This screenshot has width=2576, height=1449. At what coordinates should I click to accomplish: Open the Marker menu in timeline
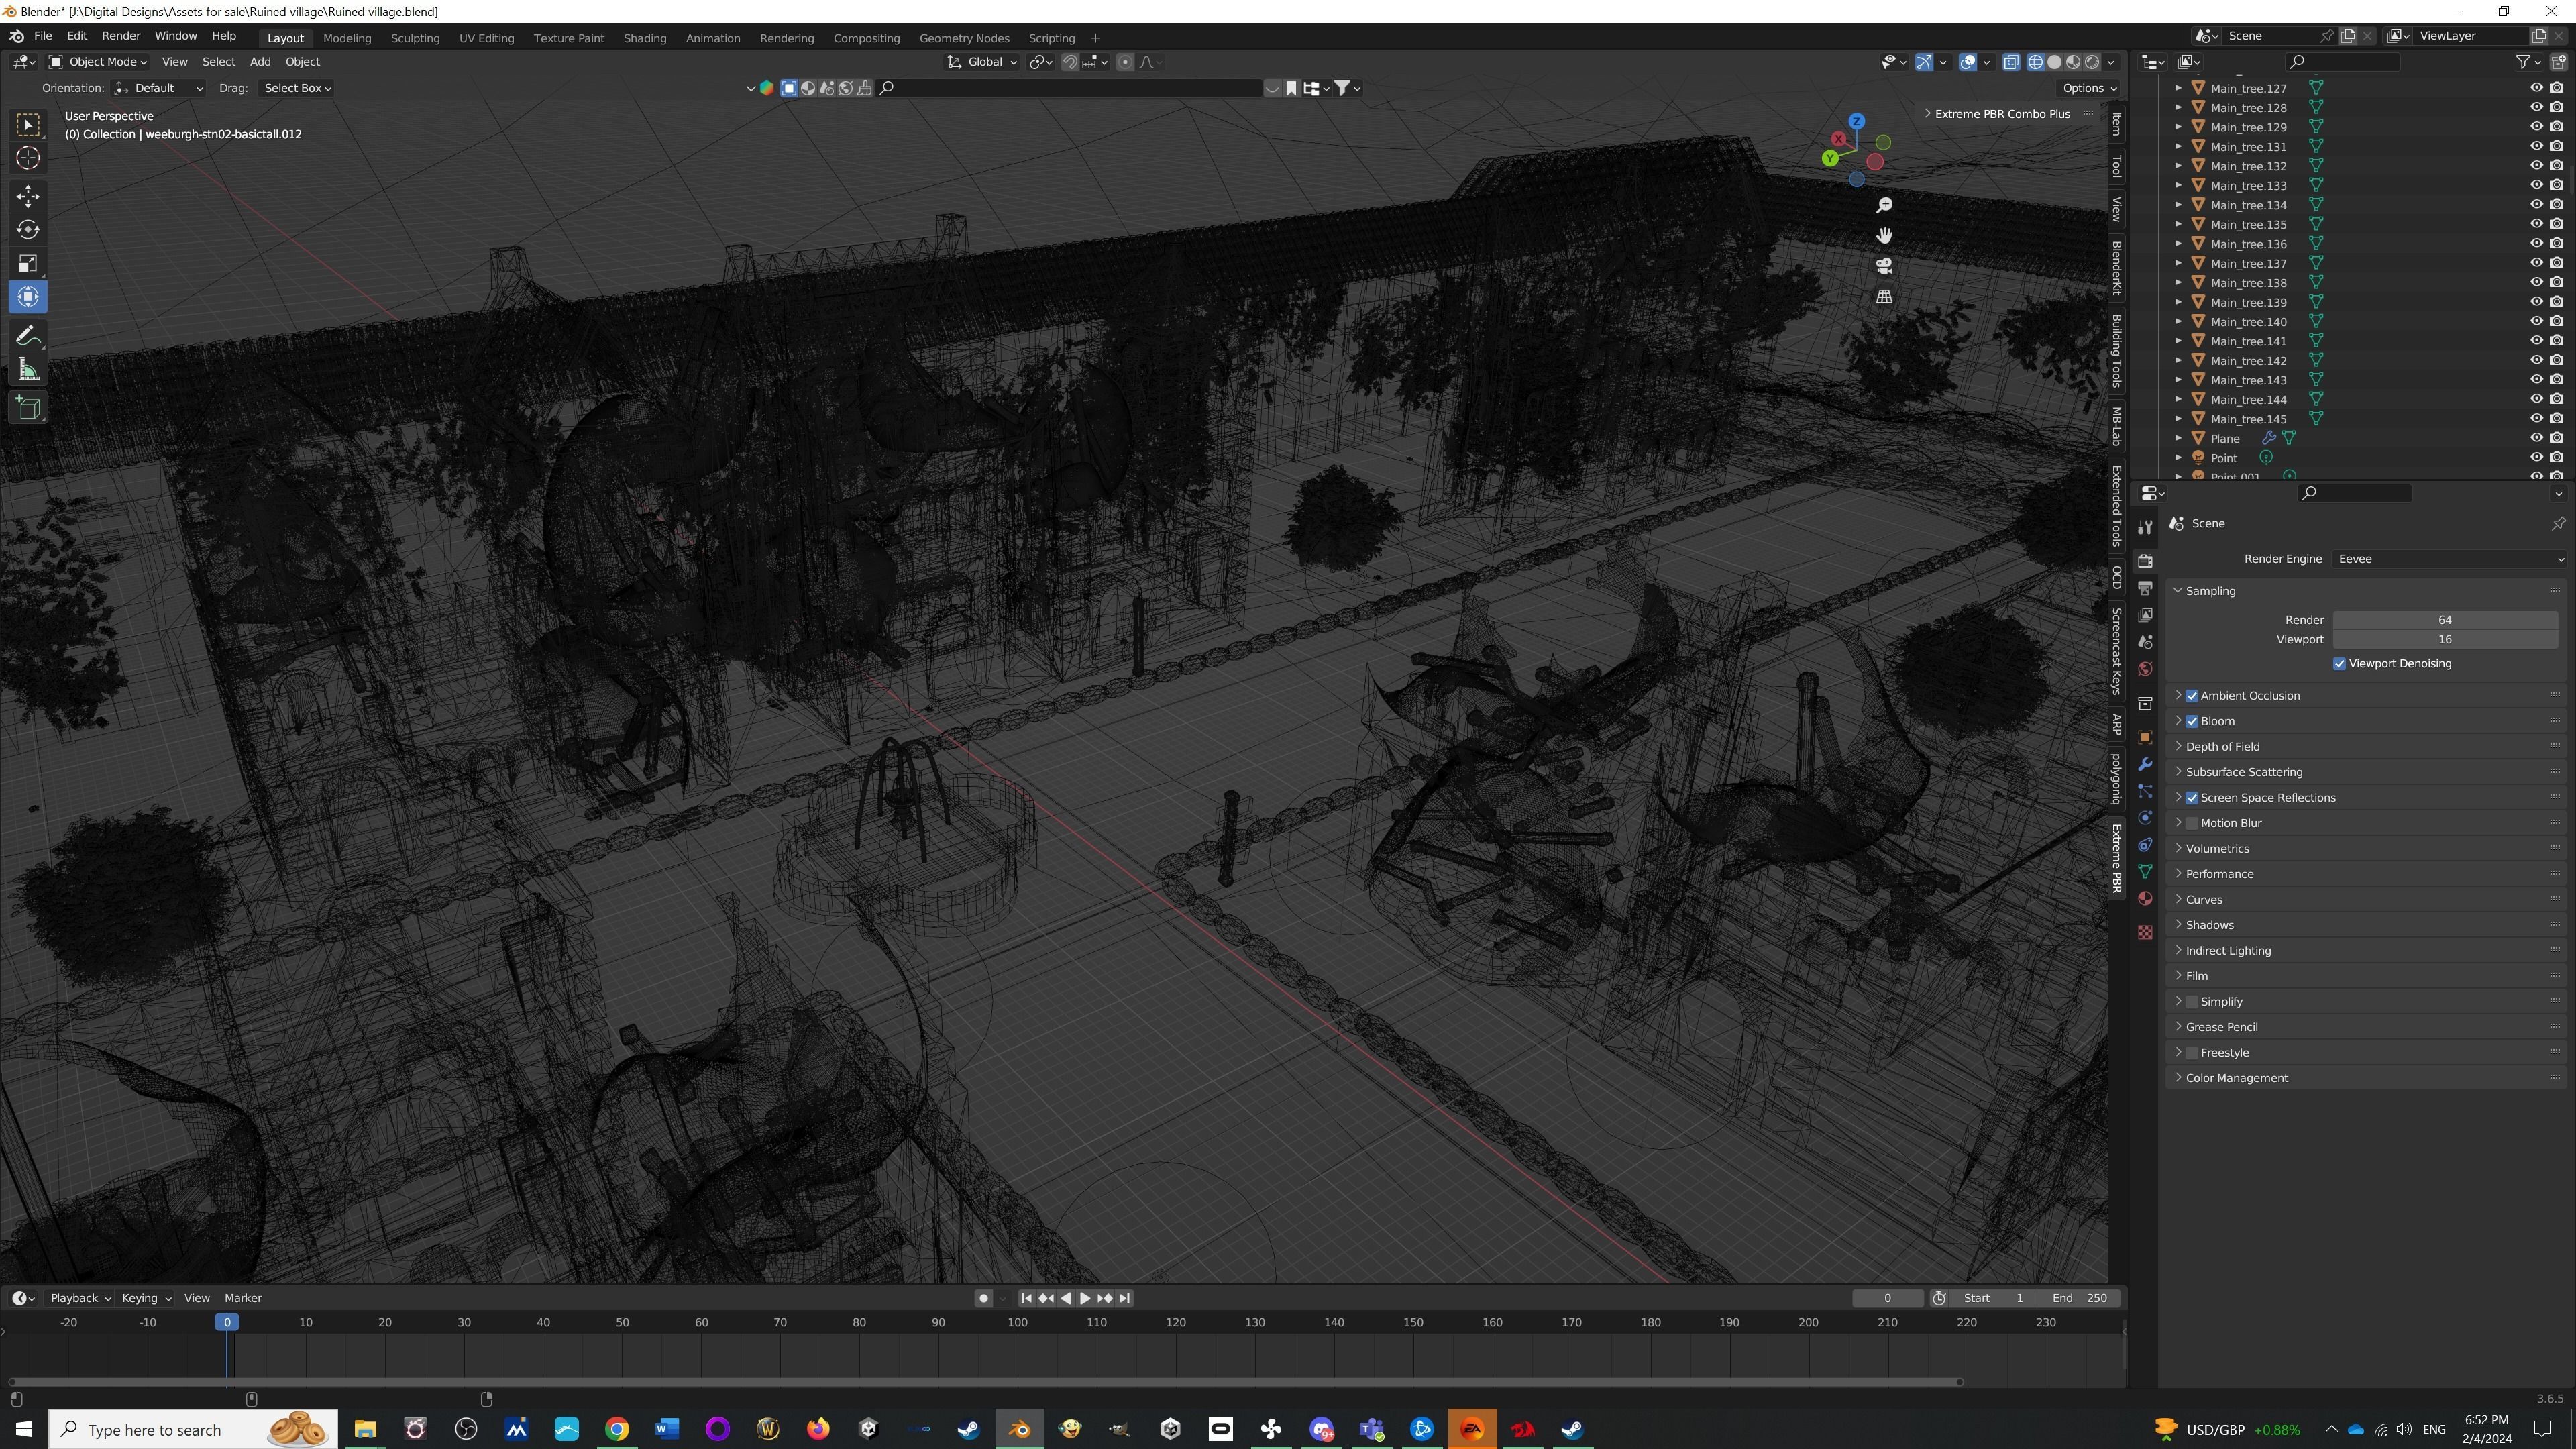[x=243, y=1299]
